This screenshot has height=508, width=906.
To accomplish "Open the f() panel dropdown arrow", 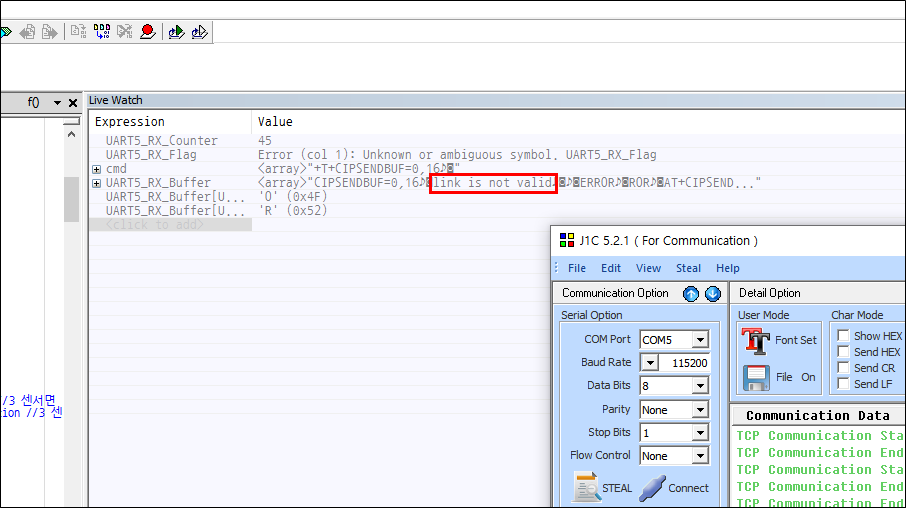I will [57, 103].
